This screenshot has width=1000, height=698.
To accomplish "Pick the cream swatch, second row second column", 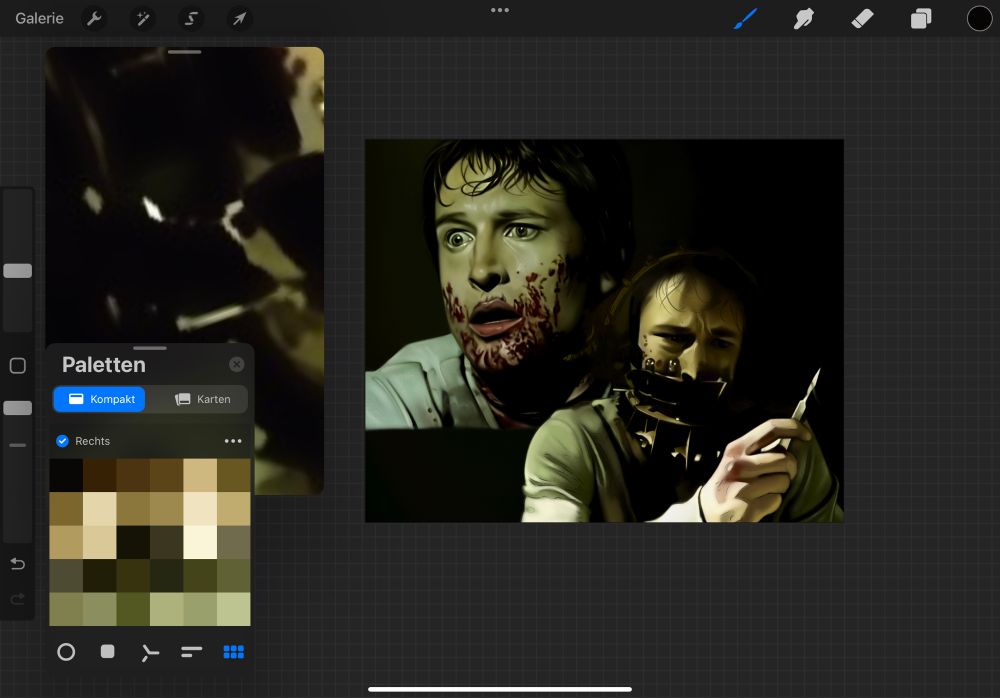I will click(x=99, y=509).
